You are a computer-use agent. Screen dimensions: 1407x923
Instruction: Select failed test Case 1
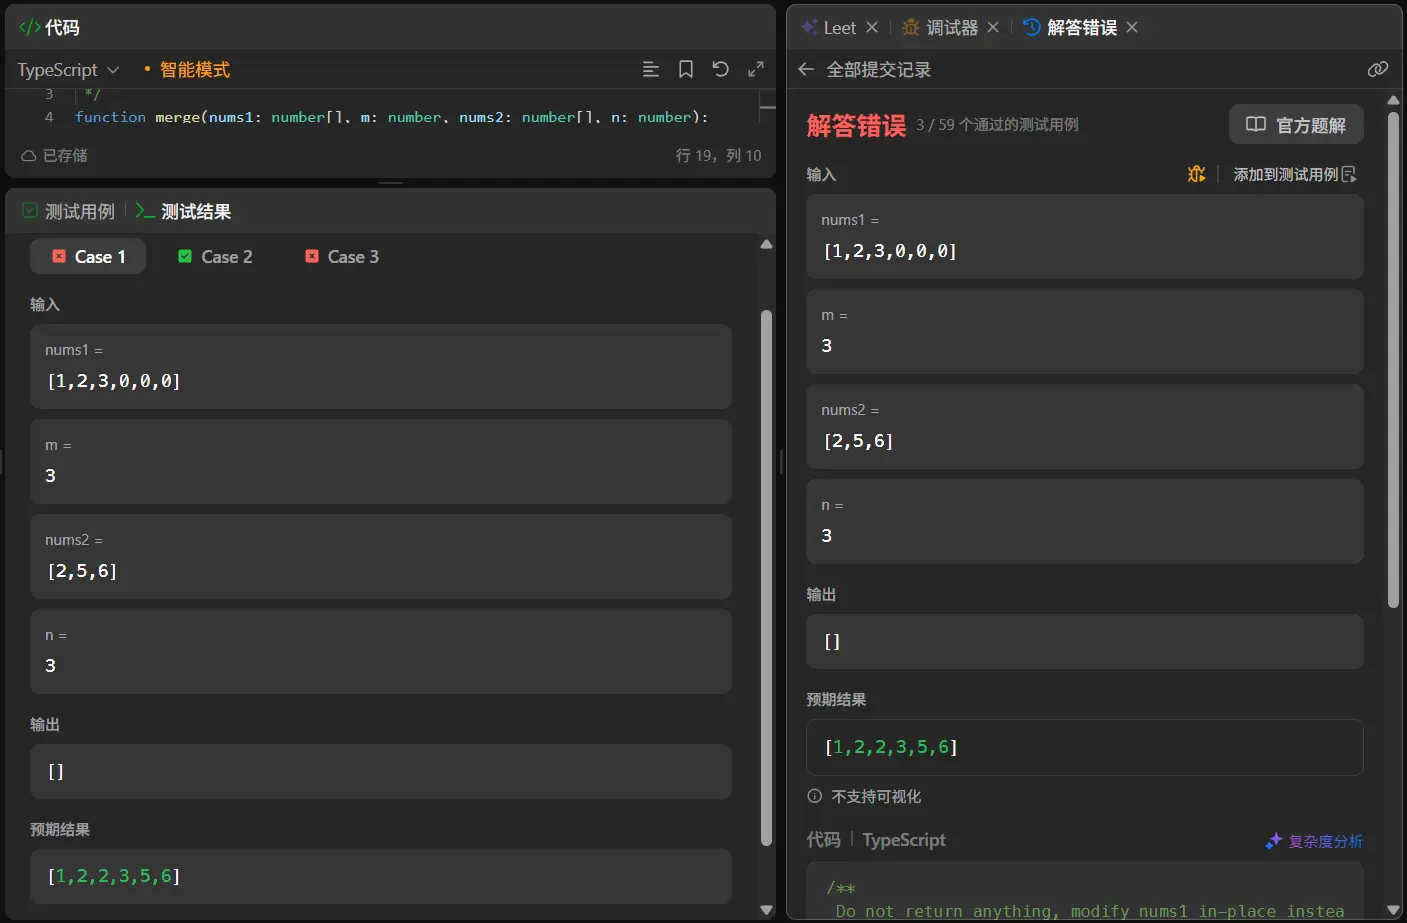click(88, 257)
